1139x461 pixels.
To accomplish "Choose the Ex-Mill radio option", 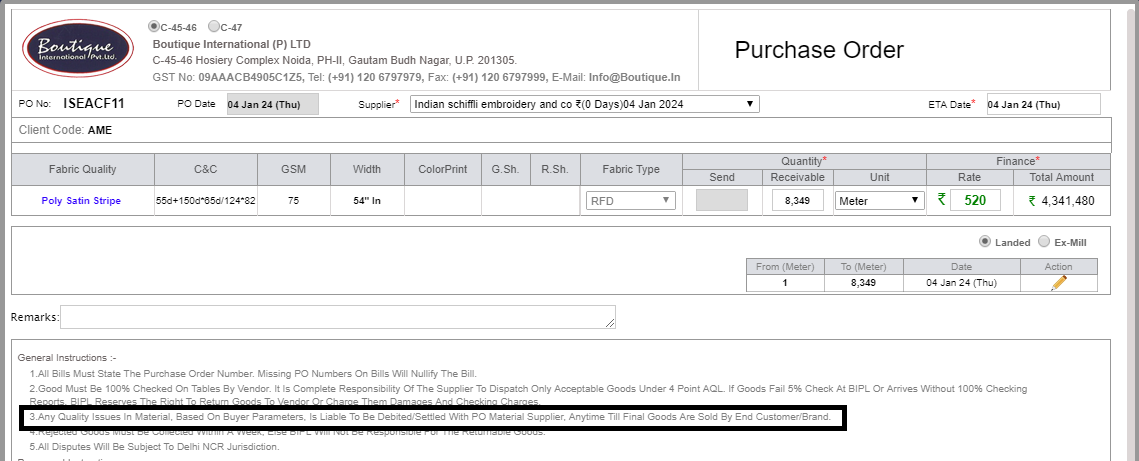I will 1044,242.
